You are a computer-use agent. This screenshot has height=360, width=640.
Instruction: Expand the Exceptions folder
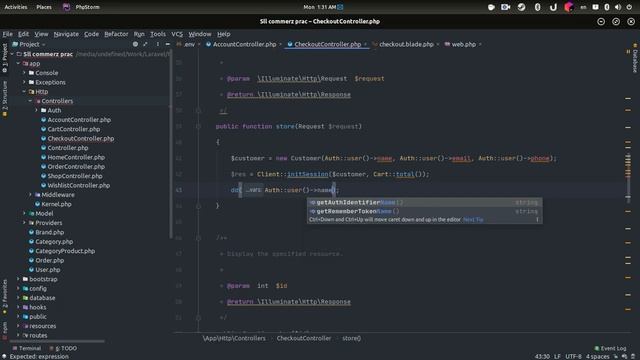[24, 82]
